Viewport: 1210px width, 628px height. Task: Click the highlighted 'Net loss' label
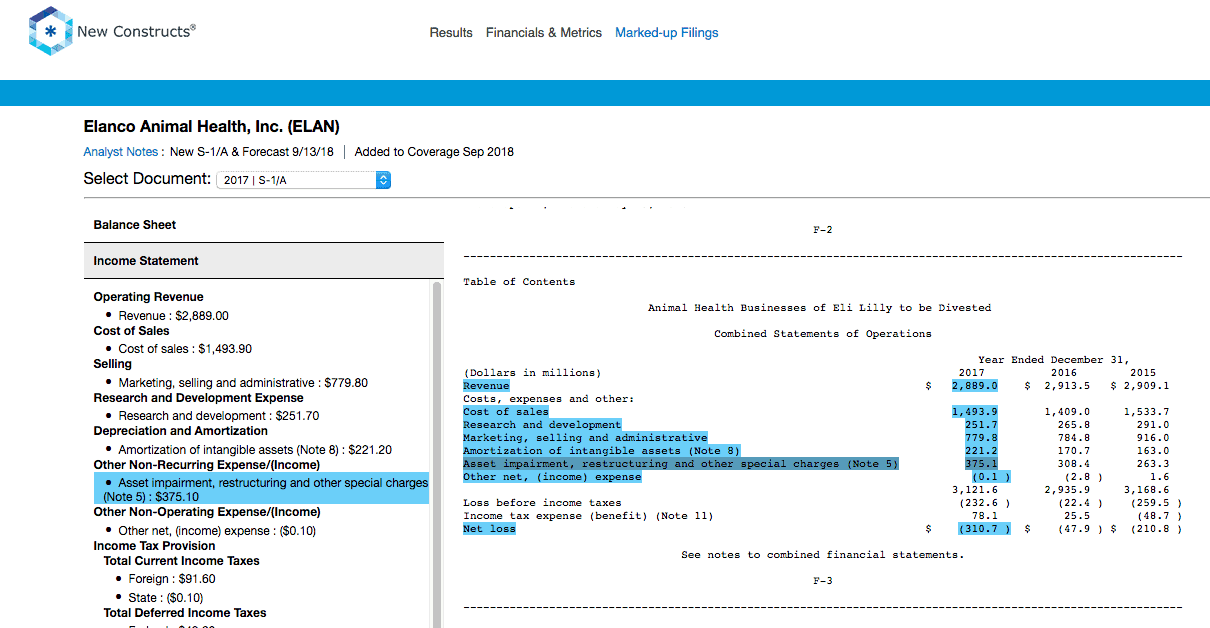pyautogui.click(x=489, y=529)
